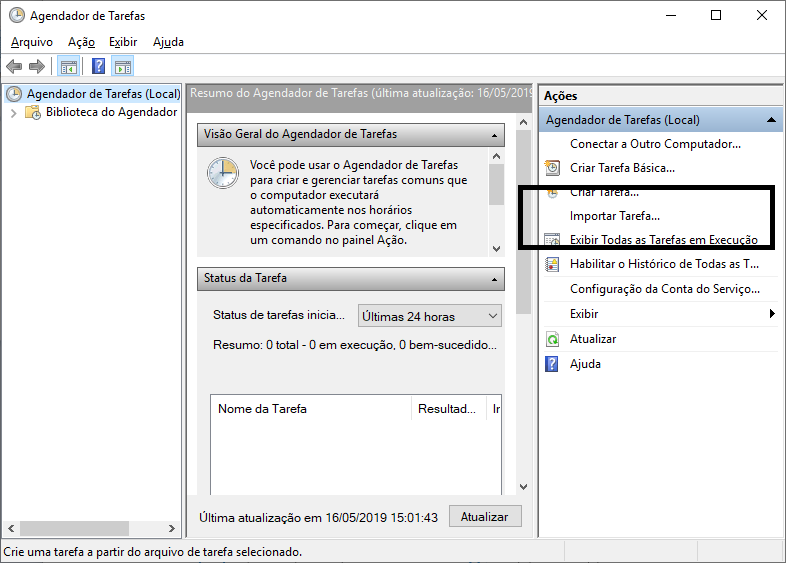
Task: Click Conectar a Outro Computador...
Action: tap(655, 144)
